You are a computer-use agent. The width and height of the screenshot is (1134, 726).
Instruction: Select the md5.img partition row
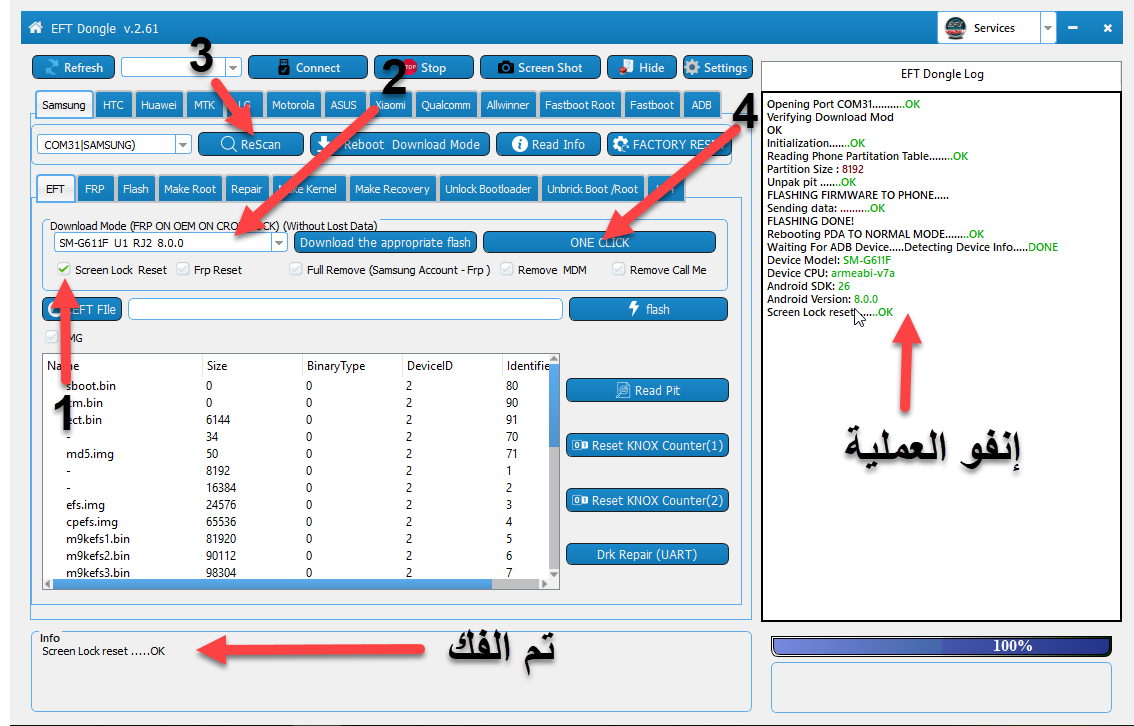coord(297,454)
